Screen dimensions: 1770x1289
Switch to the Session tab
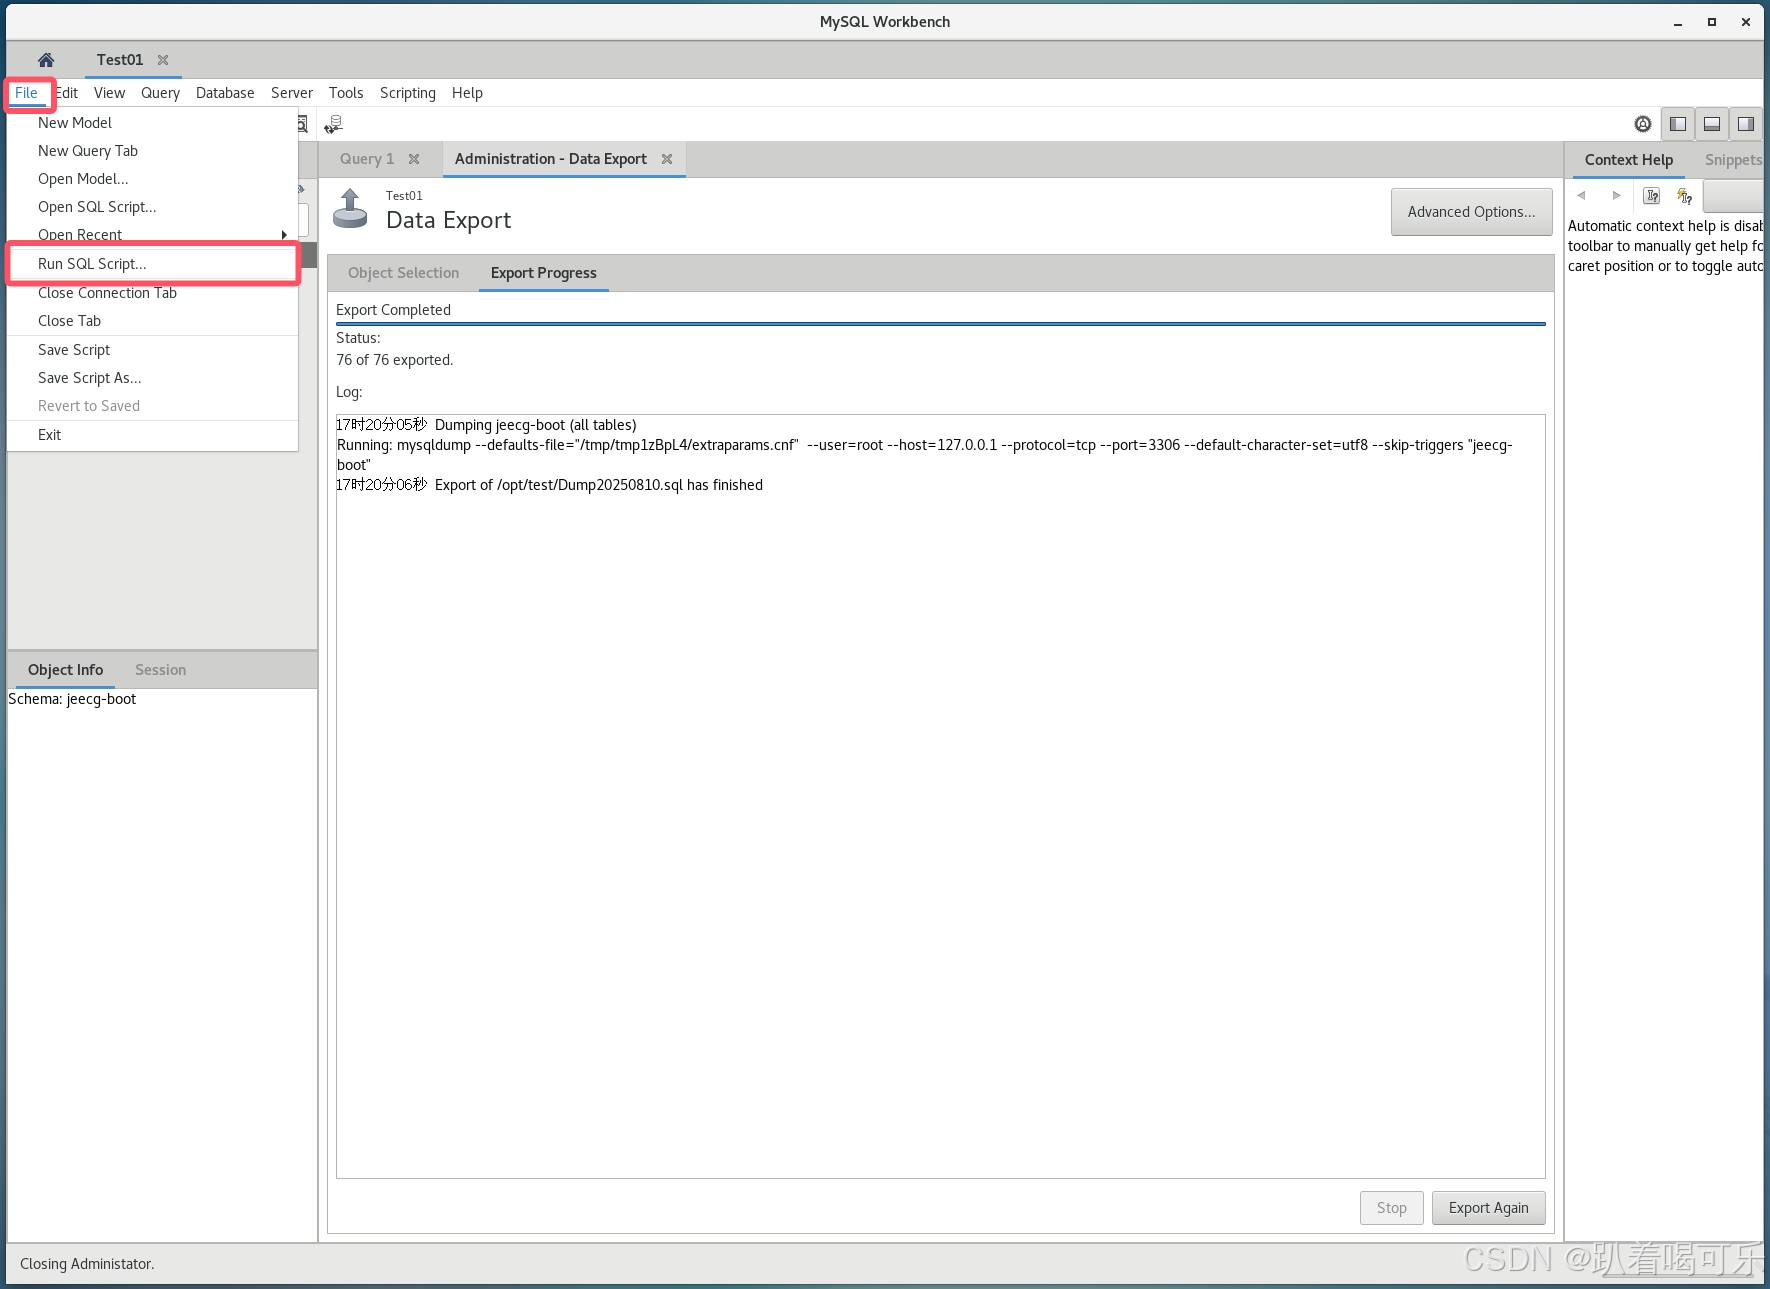point(161,670)
